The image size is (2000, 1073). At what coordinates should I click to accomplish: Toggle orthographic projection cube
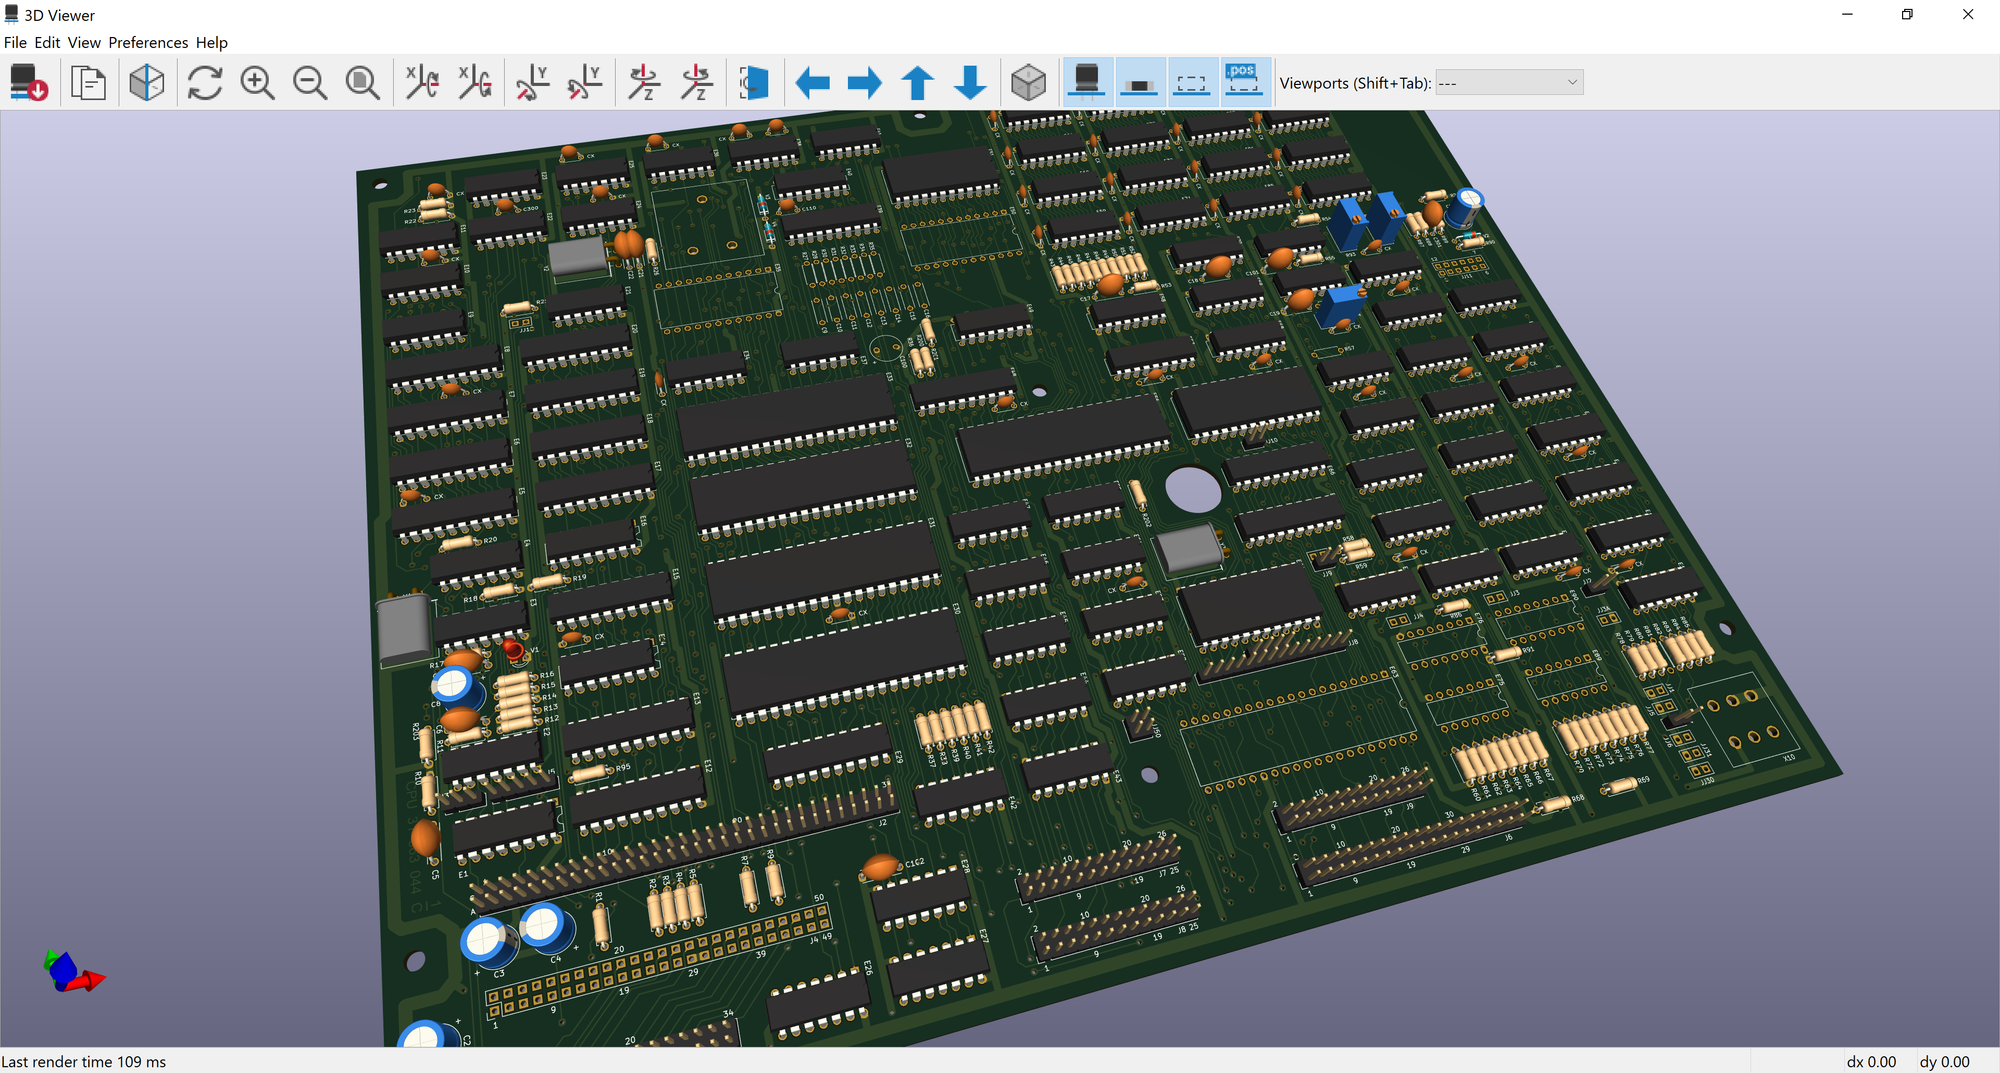click(x=1028, y=83)
